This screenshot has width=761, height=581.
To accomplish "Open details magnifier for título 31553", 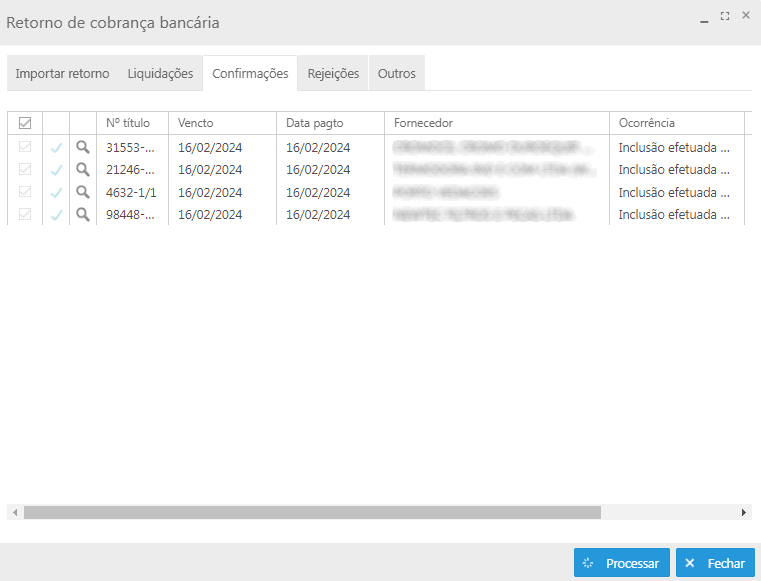I will point(83,146).
